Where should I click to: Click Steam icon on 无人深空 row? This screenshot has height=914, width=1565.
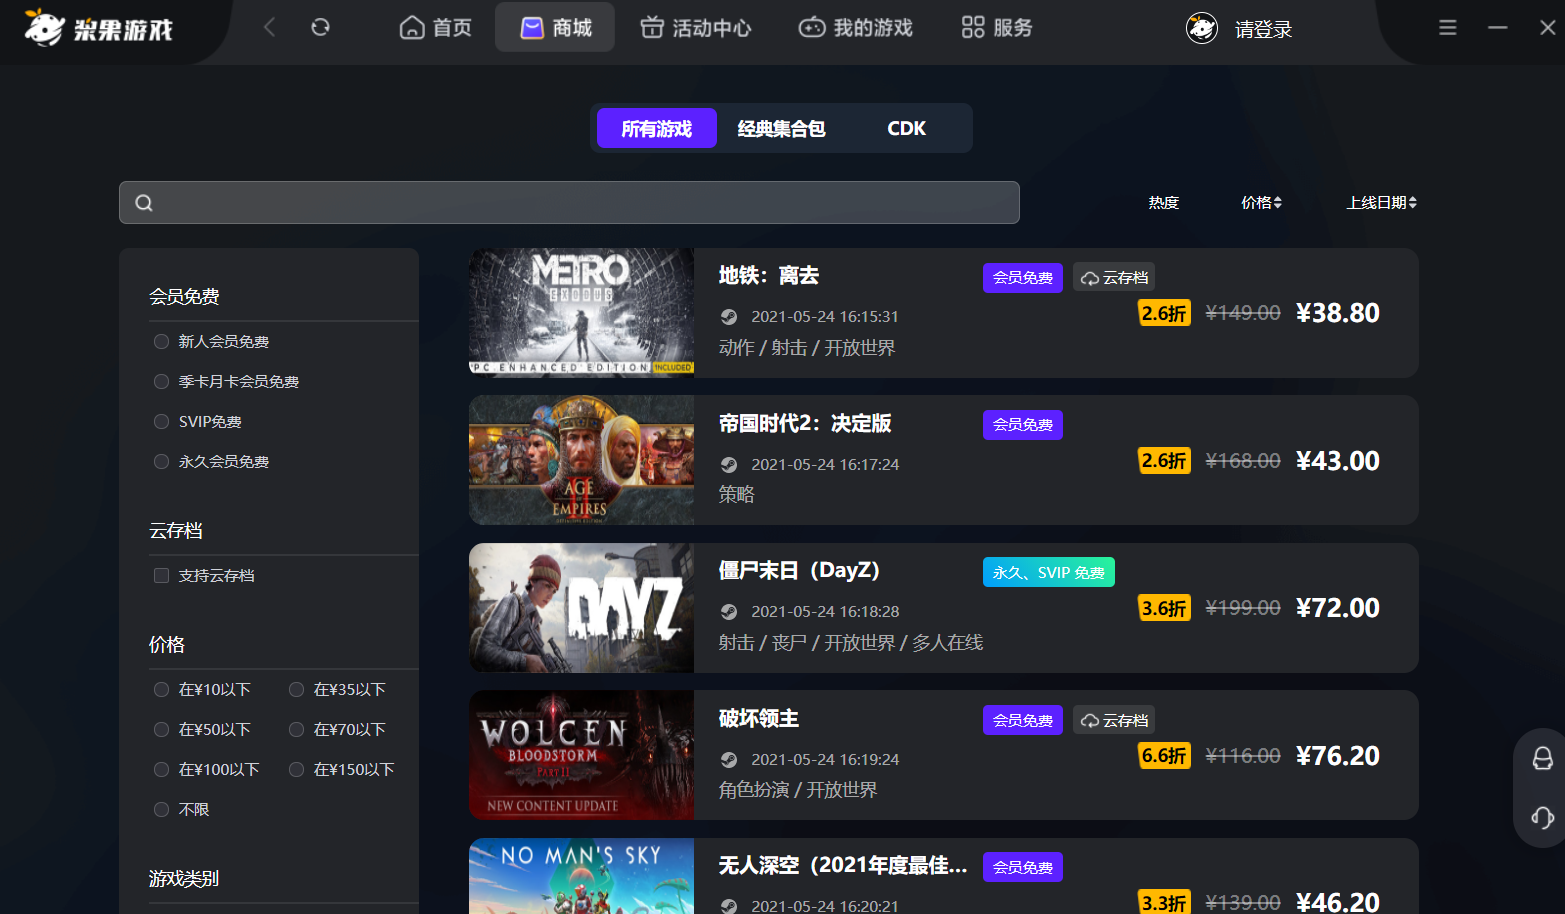pyautogui.click(x=729, y=906)
